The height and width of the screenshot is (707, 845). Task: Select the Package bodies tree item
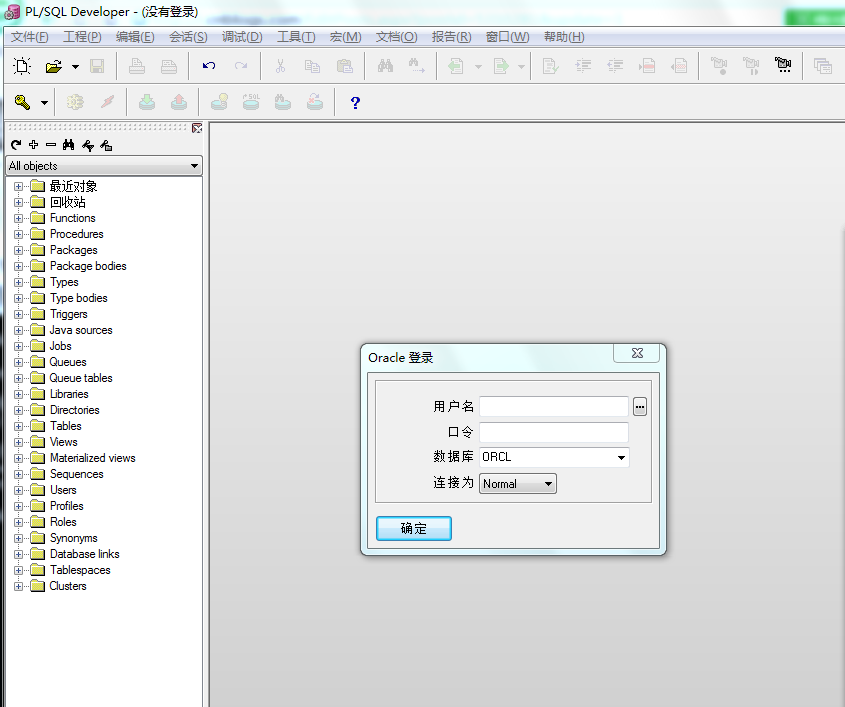88,266
